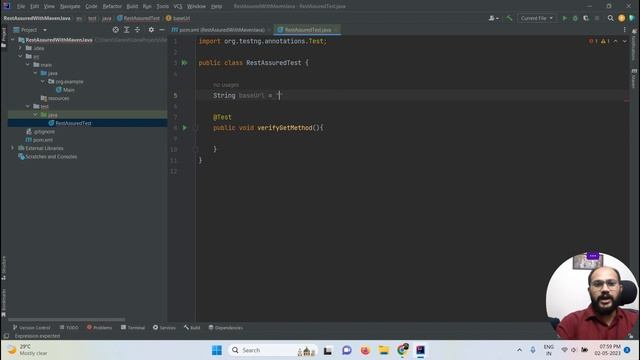The image size is (640, 360).
Task: Open editor tabs more options menu
Action: [x=624, y=30]
